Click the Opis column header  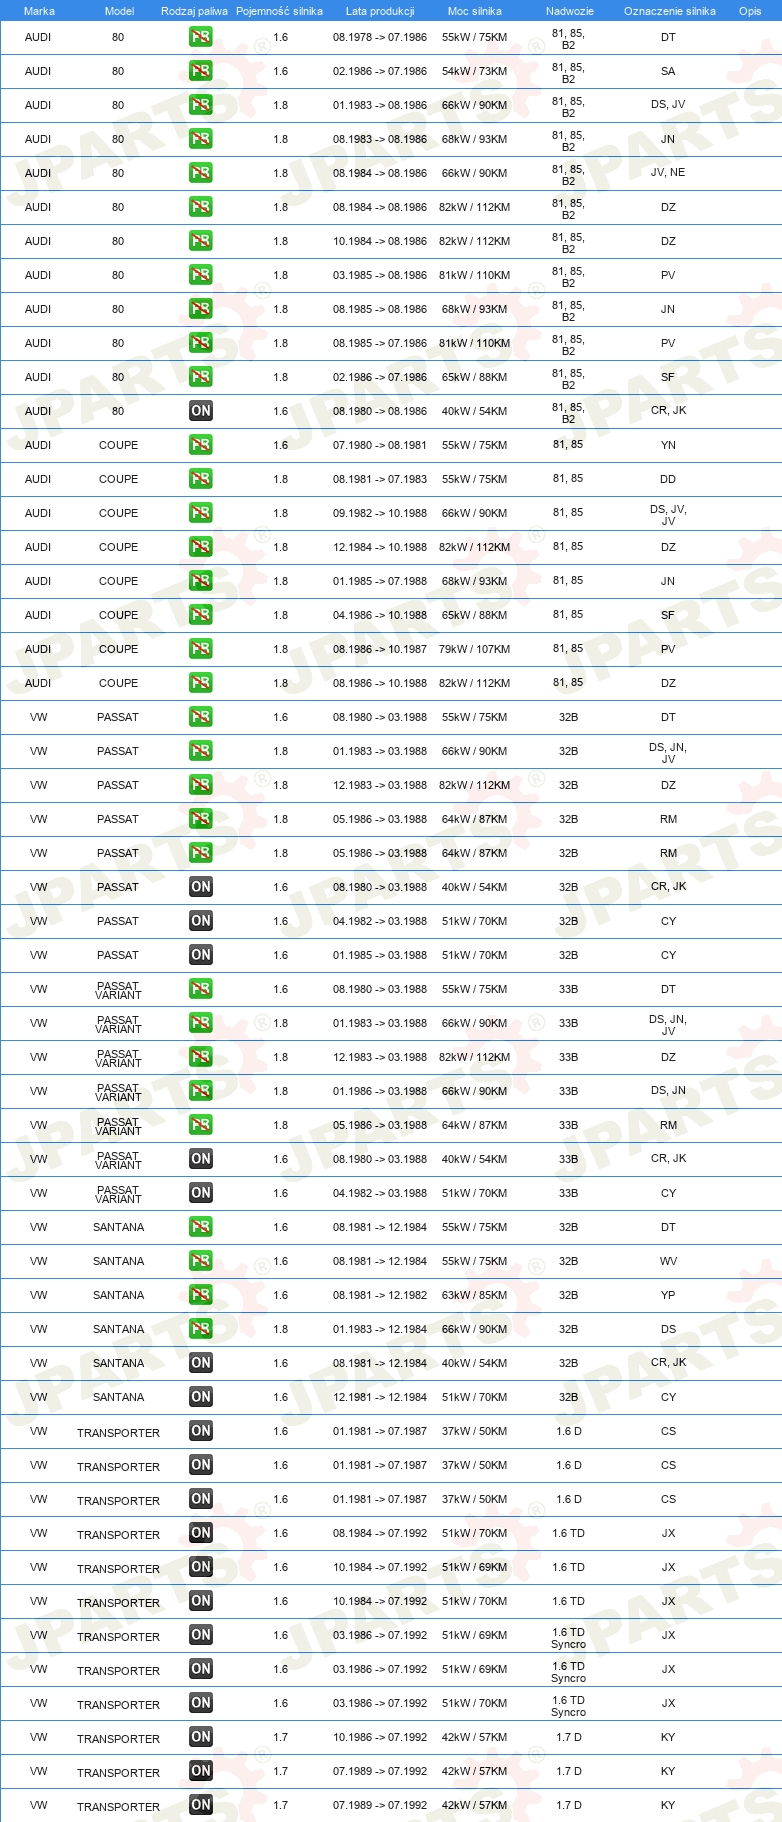coord(750,11)
